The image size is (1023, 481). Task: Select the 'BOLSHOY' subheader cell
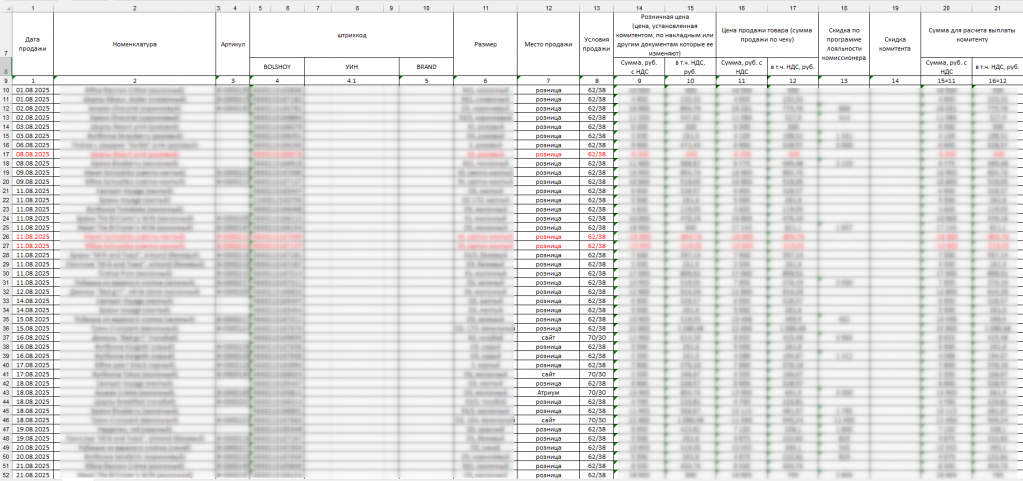point(277,67)
